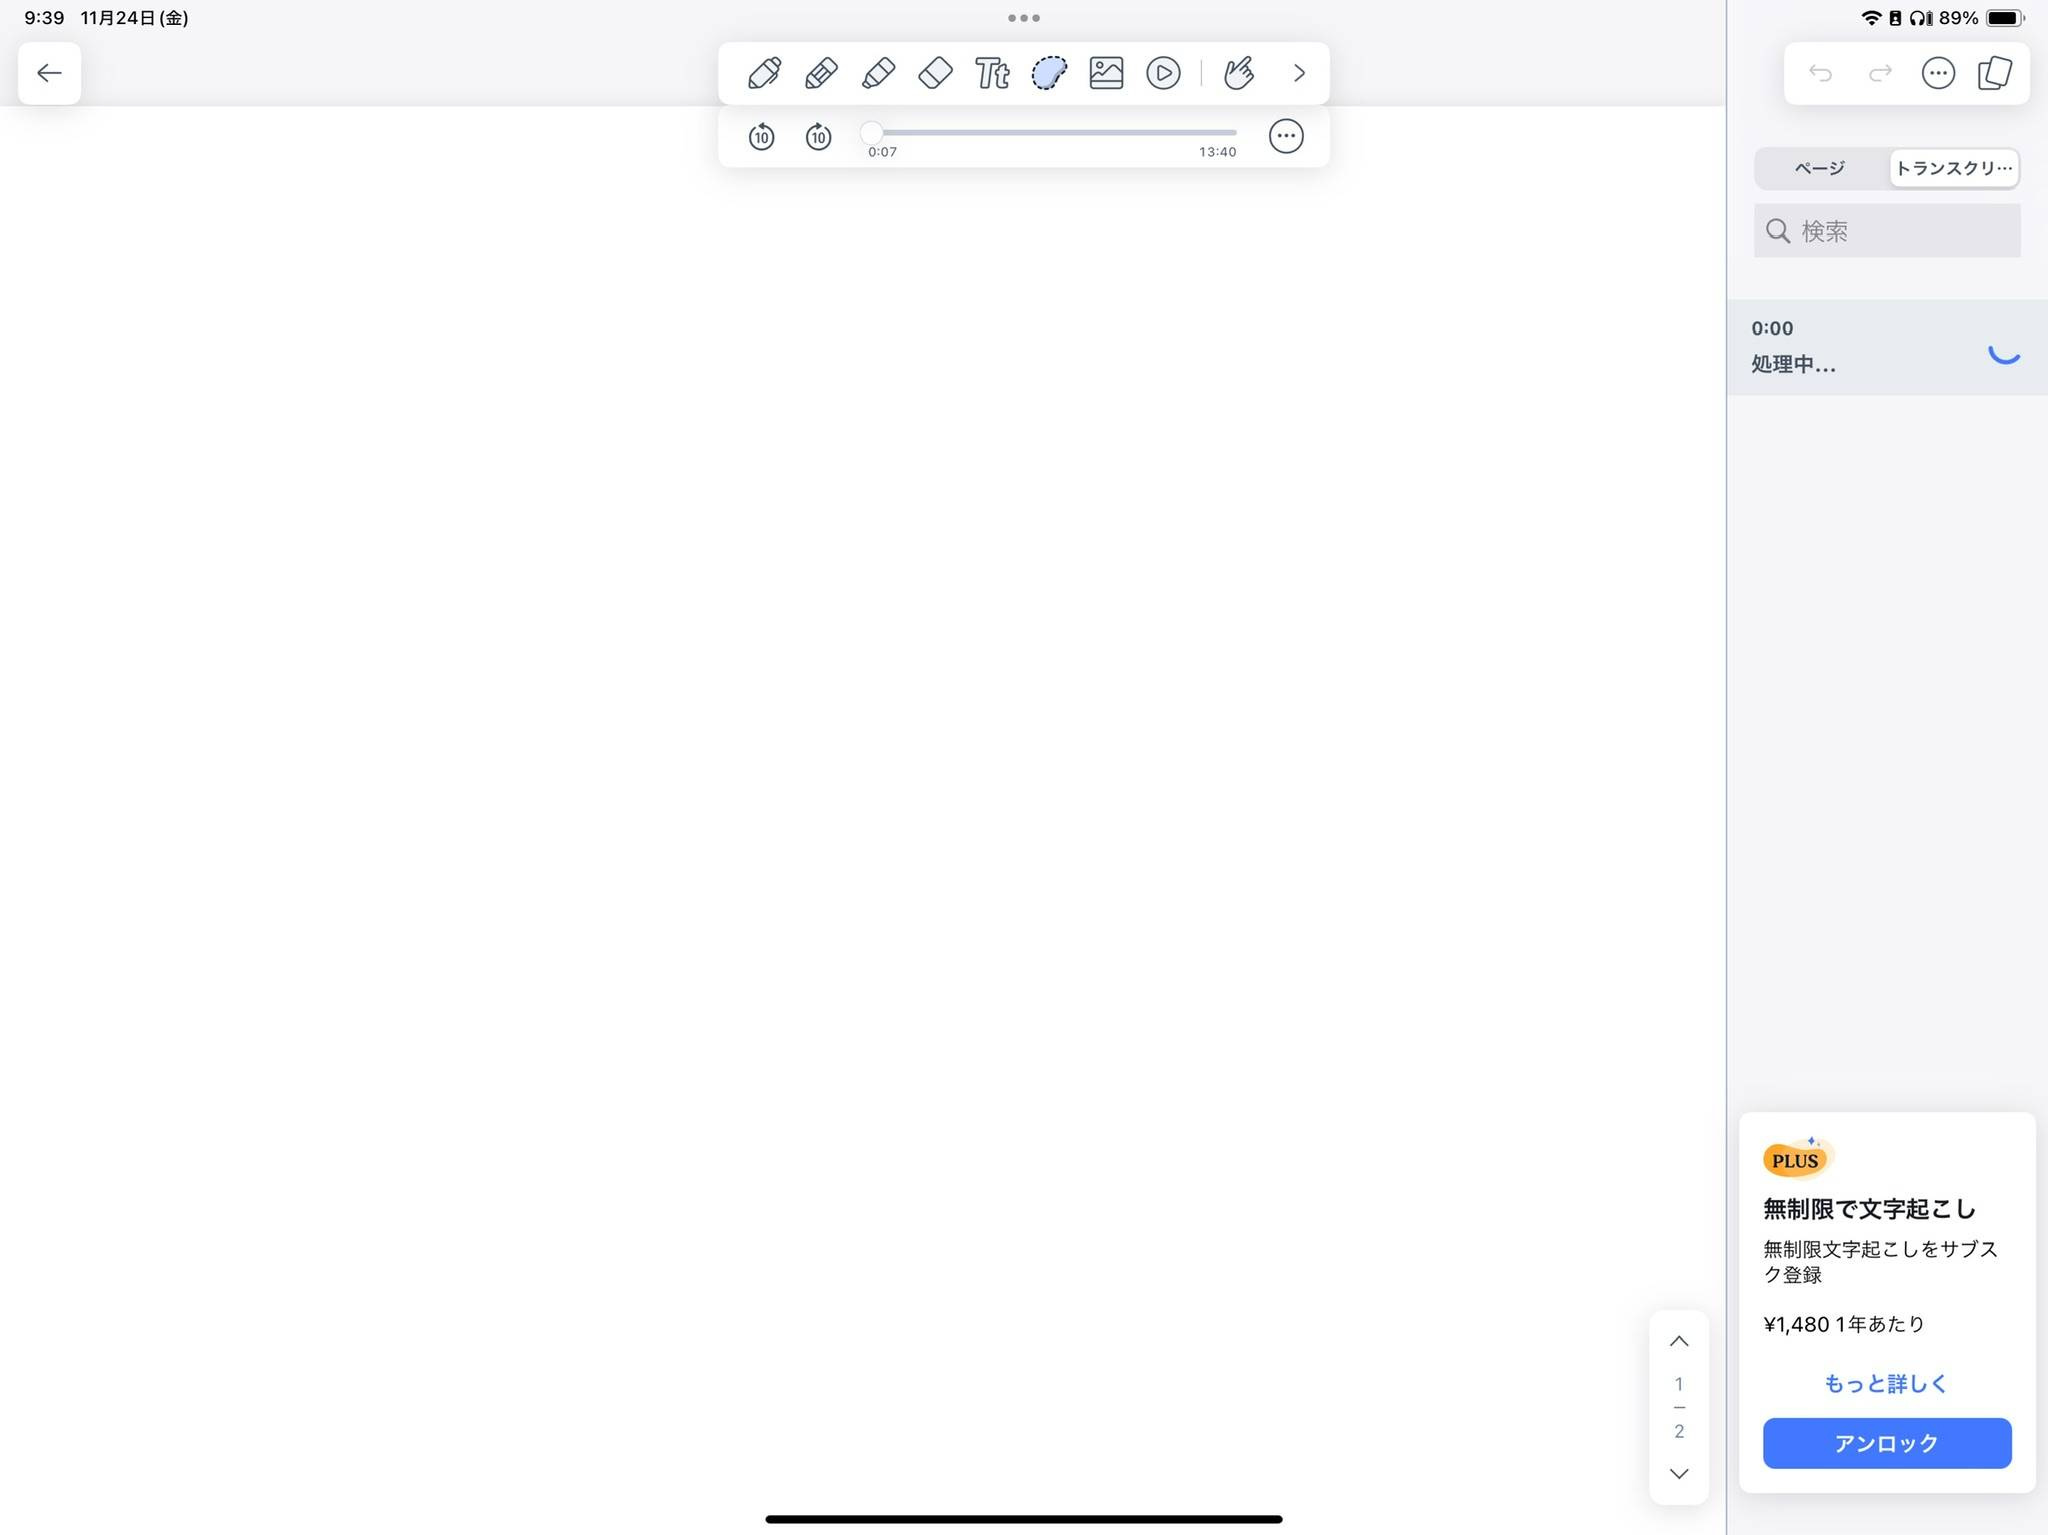Tap もっと詳しく link in PLUS promo
Screen dimensions: 2048x1535
pyautogui.click(x=1884, y=1383)
